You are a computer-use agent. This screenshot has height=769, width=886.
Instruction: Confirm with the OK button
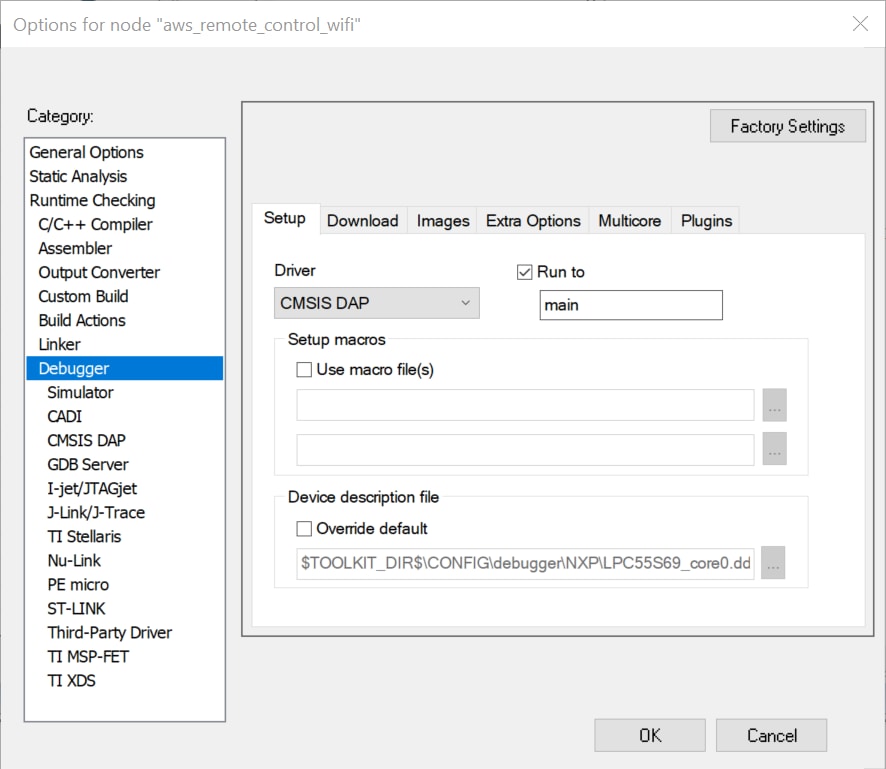tap(649, 735)
